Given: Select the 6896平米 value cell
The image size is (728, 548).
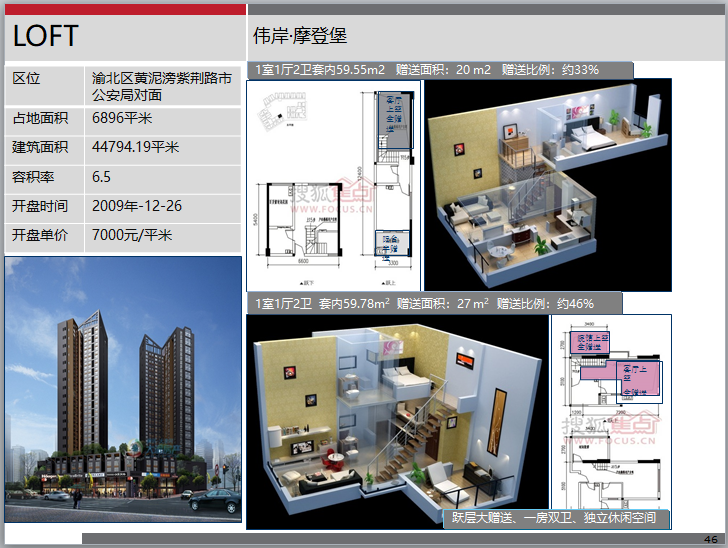Looking at the screenshot, I should coord(162,119).
